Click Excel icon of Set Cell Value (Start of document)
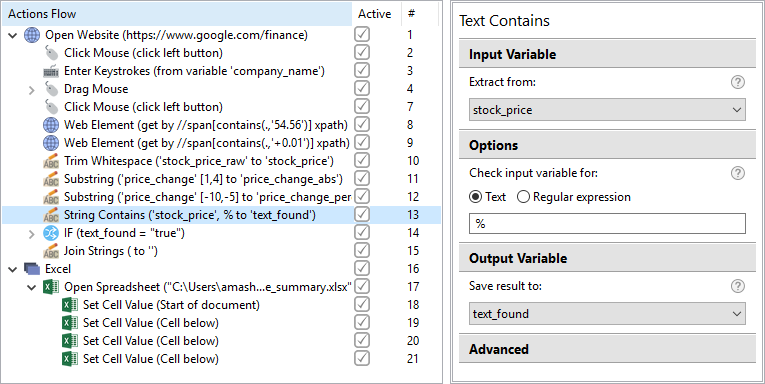Viewport: 765px width, 384px height. coord(70,305)
